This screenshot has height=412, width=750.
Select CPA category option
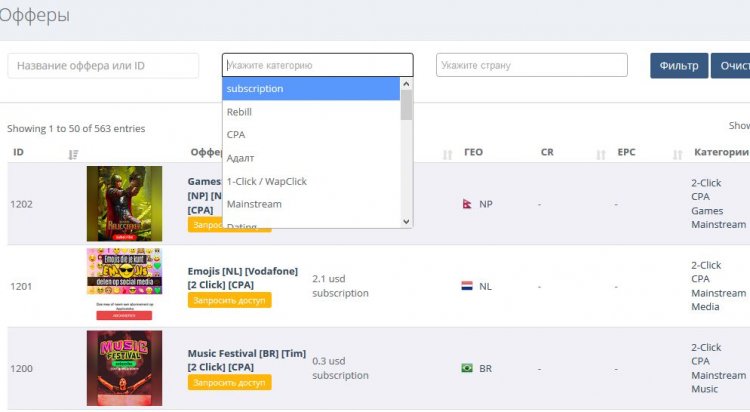[311, 134]
